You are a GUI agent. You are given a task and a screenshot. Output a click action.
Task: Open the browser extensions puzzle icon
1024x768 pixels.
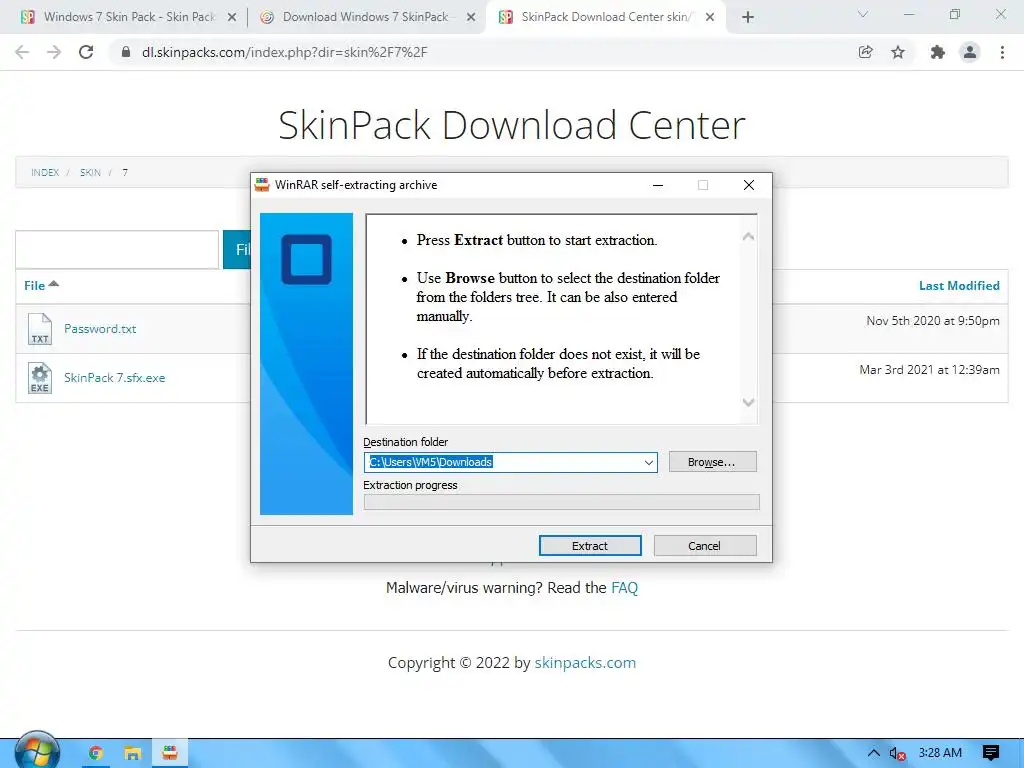pos(938,52)
